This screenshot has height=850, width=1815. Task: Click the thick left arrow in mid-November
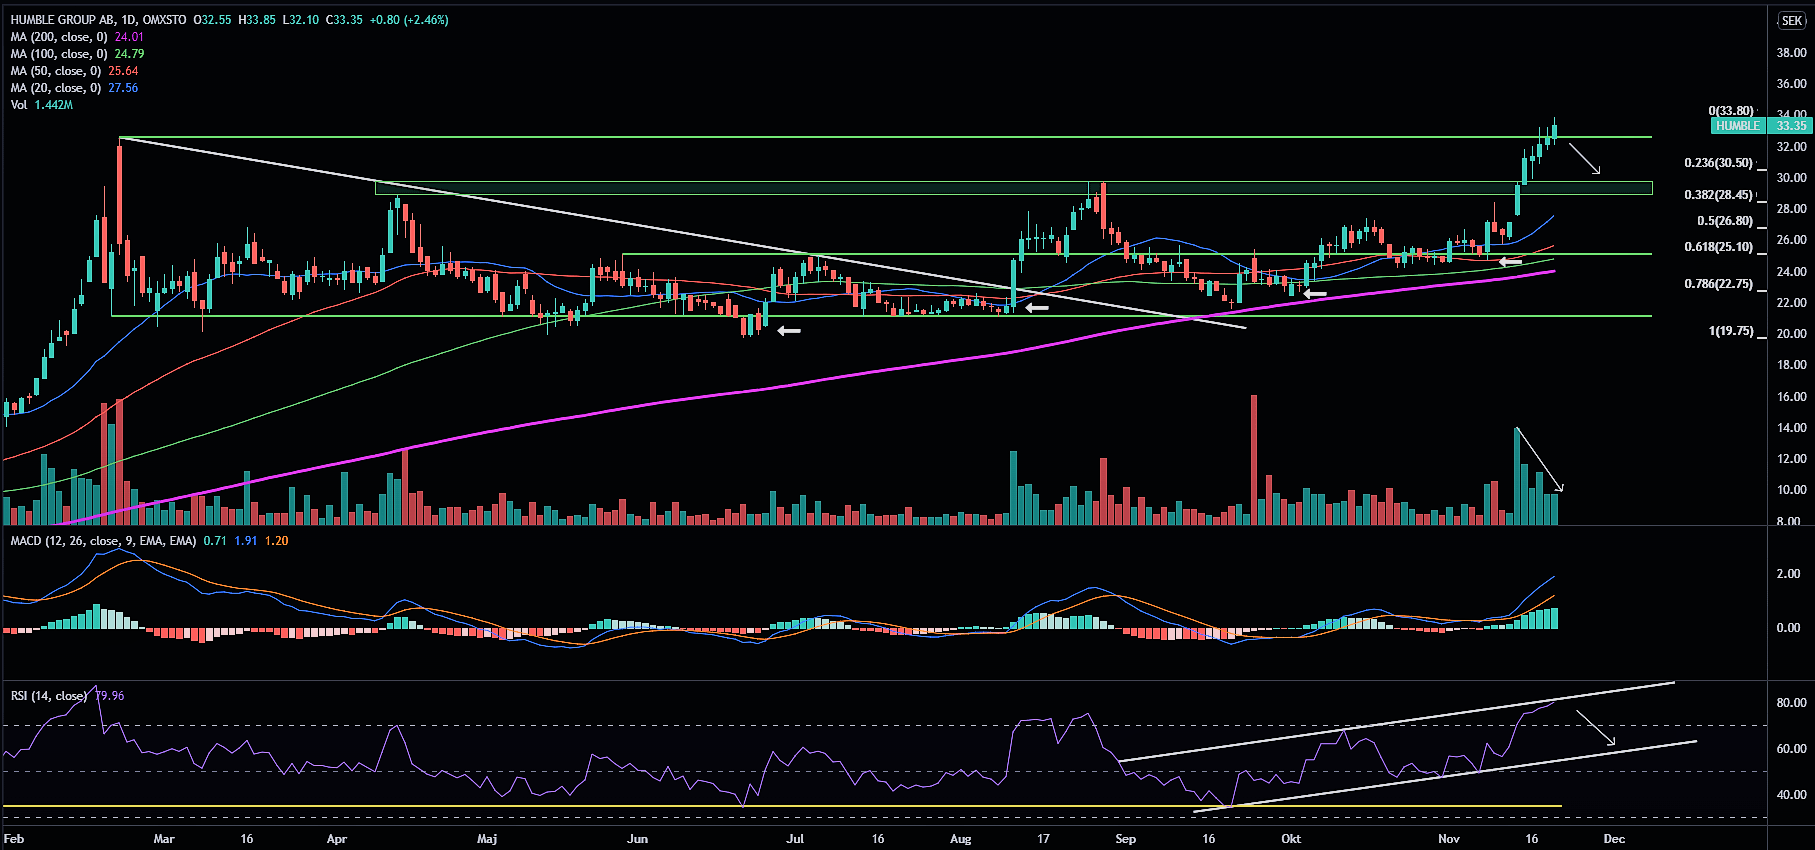point(1509,262)
